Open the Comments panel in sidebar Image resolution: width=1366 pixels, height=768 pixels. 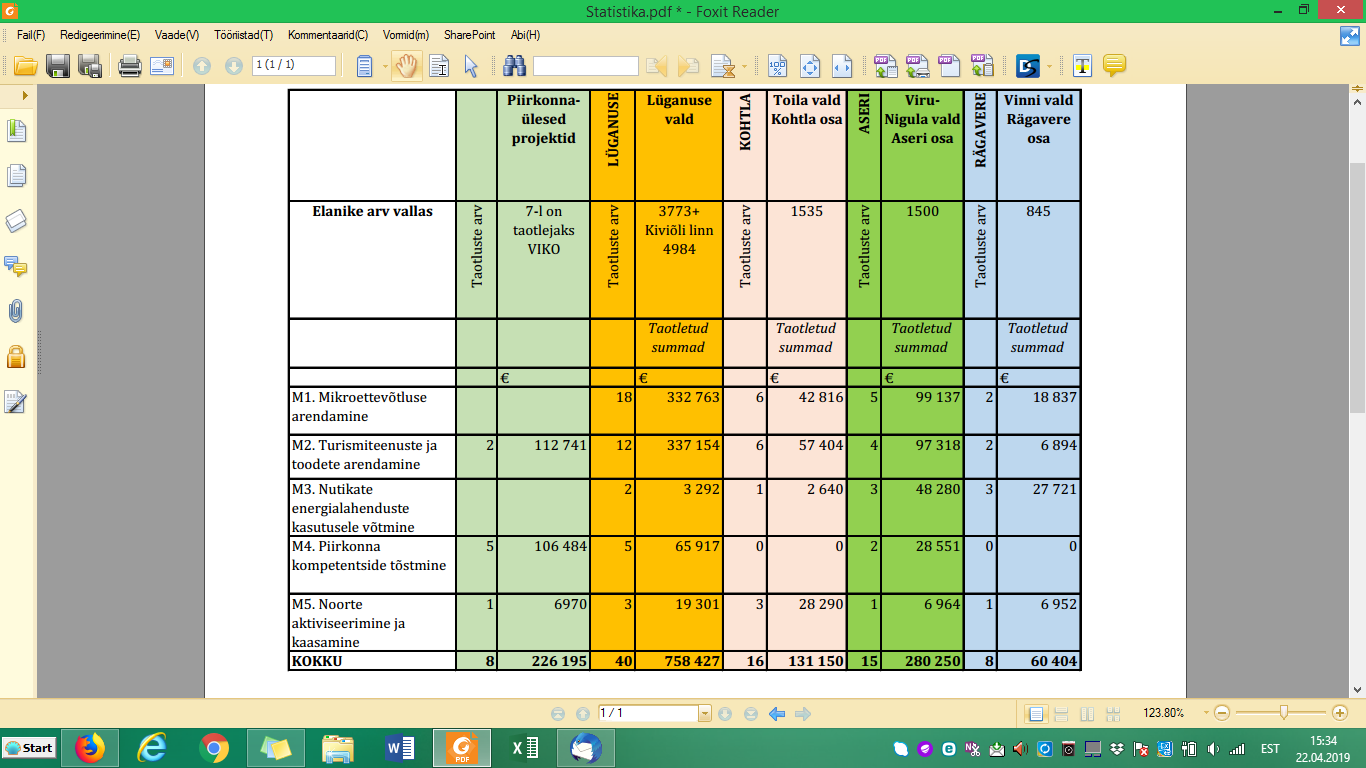click(17, 266)
